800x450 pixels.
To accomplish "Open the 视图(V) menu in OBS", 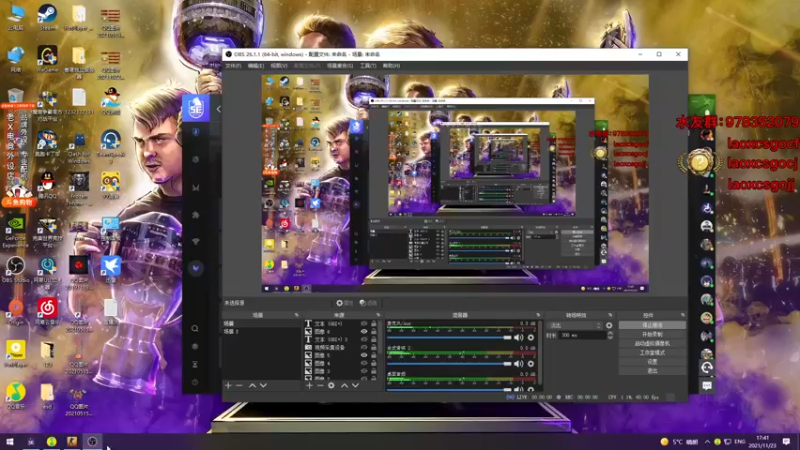I will (279, 66).
